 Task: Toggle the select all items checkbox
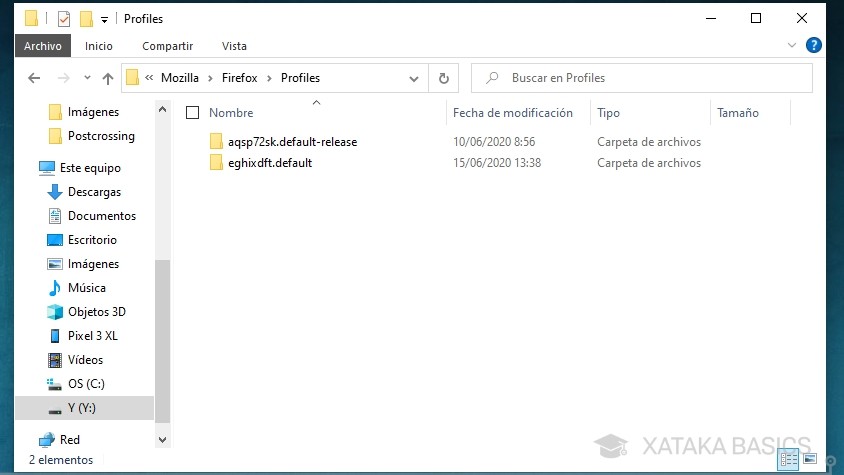[x=192, y=113]
